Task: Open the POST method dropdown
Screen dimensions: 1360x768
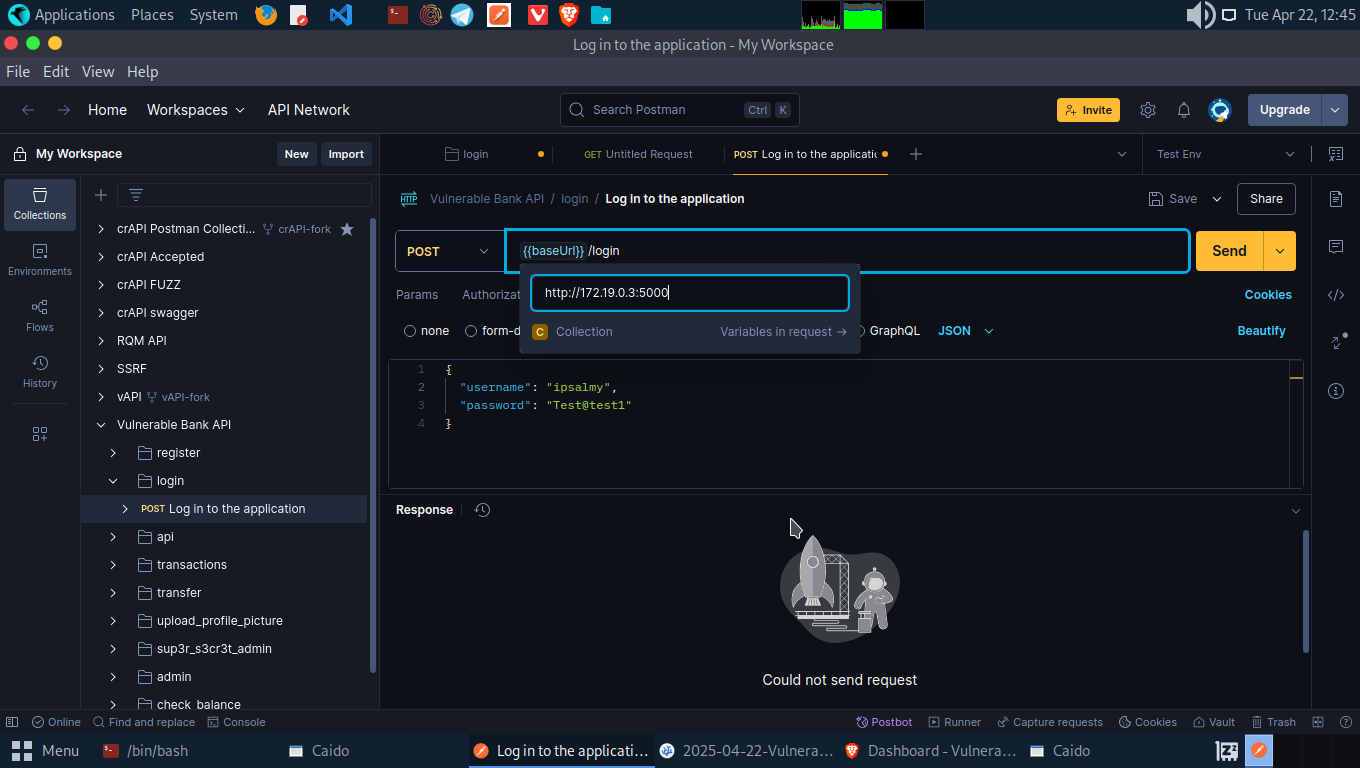Action: [x=449, y=251]
